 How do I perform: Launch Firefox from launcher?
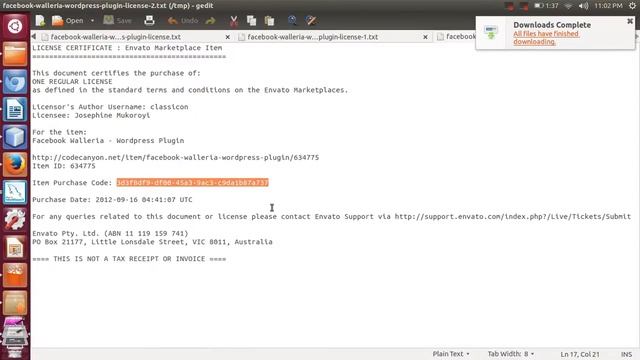pos(15,164)
